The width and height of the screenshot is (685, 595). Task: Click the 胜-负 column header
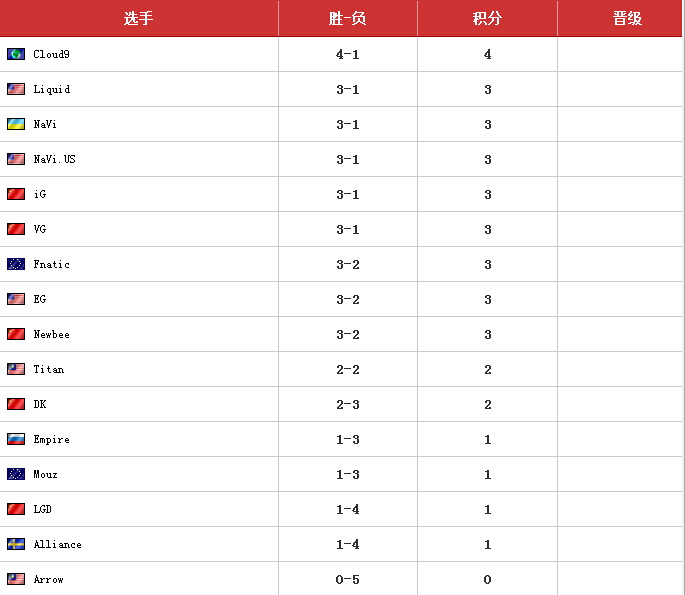(x=348, y=19)
